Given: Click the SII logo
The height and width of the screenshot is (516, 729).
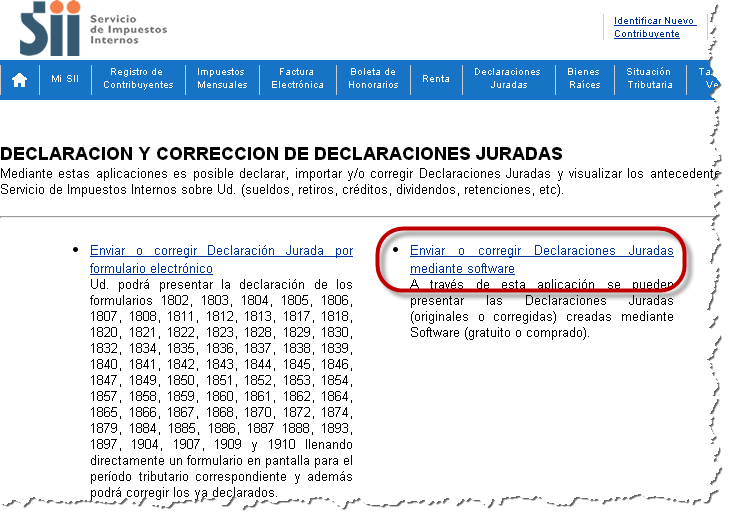Looking at the screenshot, I should pos(50,28).
